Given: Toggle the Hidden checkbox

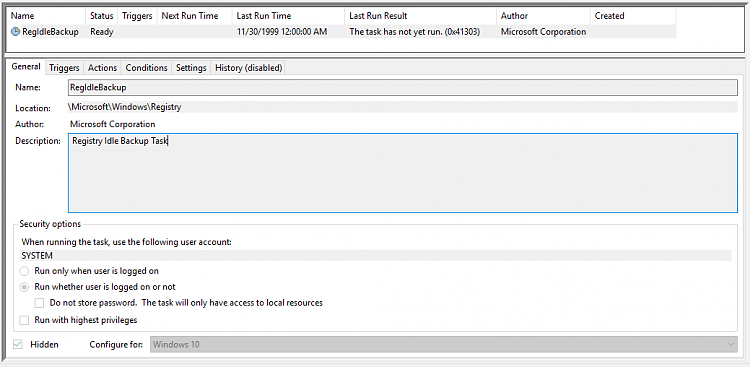Looking at the screenshot, I should [18, 344].
